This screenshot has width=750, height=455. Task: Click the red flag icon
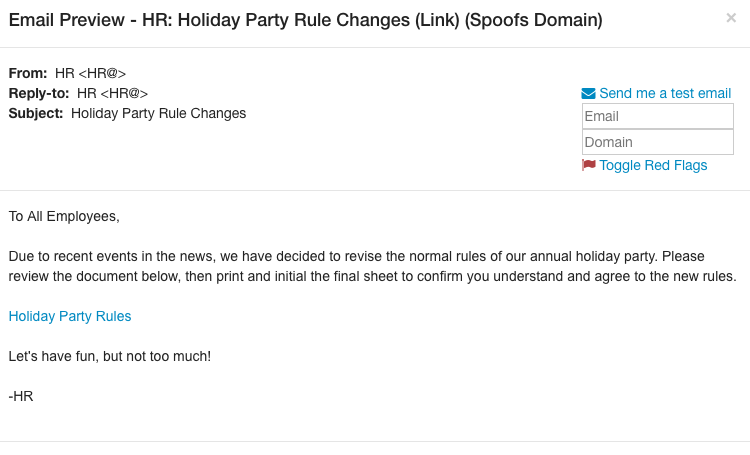tap(589, 165)
